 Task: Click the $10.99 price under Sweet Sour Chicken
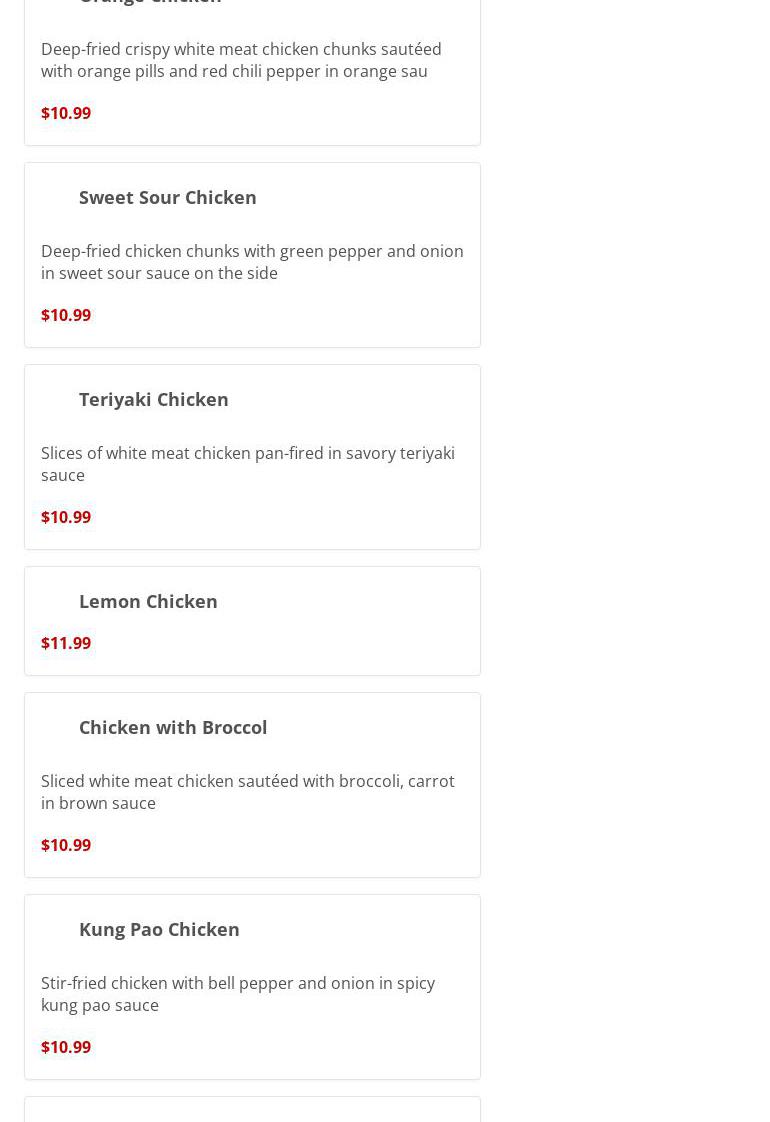click(66, 315)
